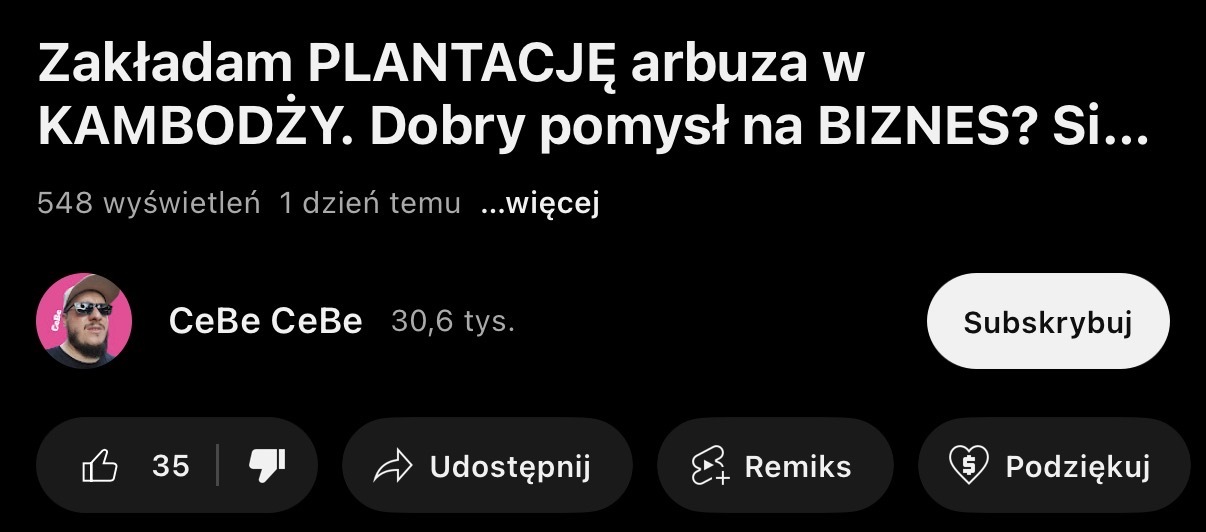
Task: Click the 548 wyświetleń view count
Action: click(x=148, y=204)
